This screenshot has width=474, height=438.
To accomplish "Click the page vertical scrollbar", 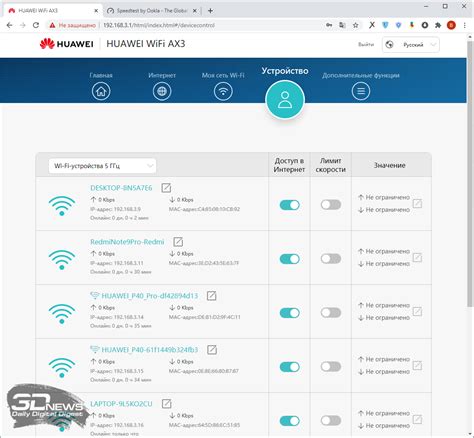I will point(470,173).
